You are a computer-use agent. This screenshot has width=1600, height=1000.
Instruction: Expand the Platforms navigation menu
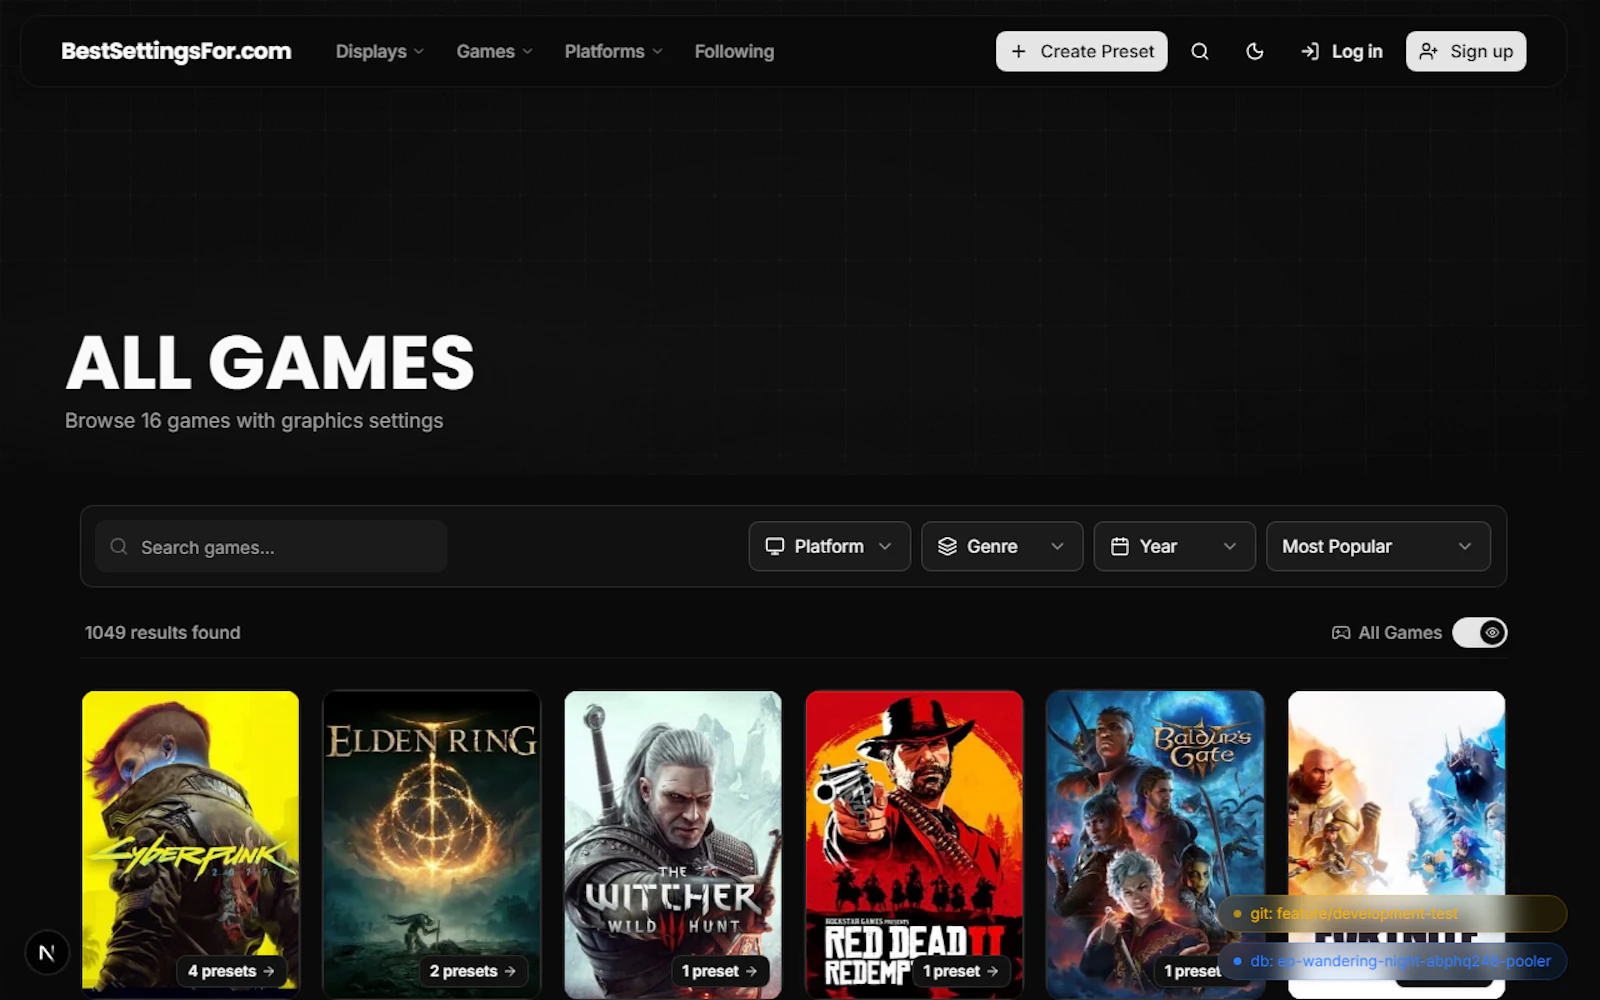click(x=613, y=51)
